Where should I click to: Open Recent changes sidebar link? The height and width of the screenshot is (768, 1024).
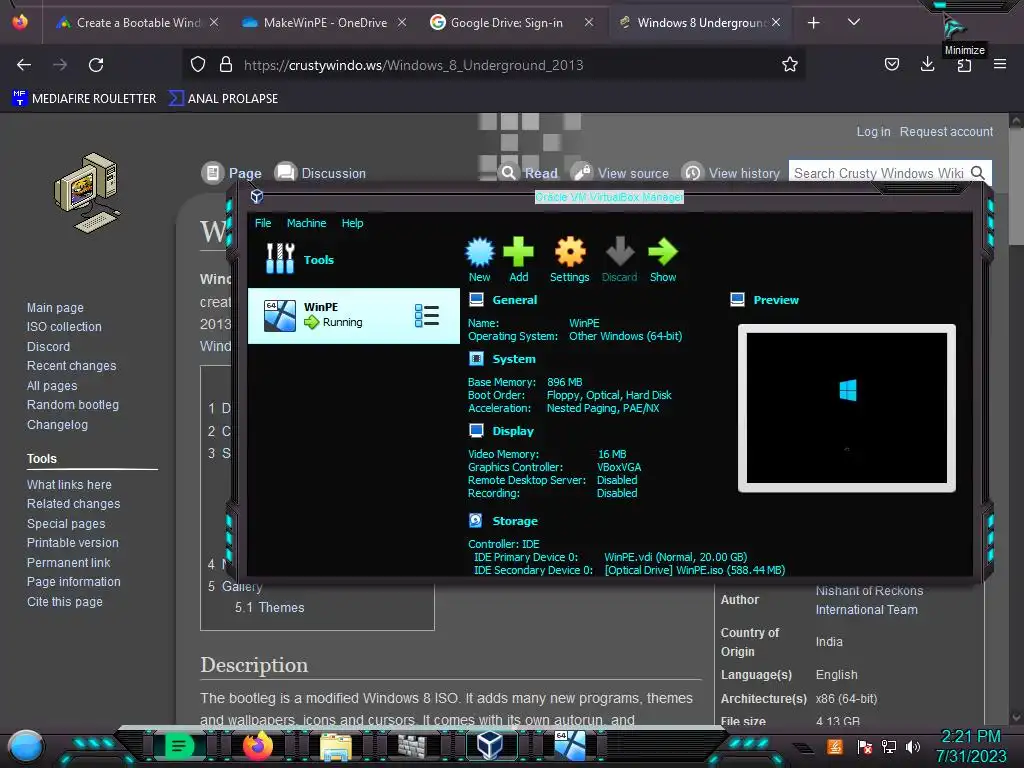click(71, 366)
